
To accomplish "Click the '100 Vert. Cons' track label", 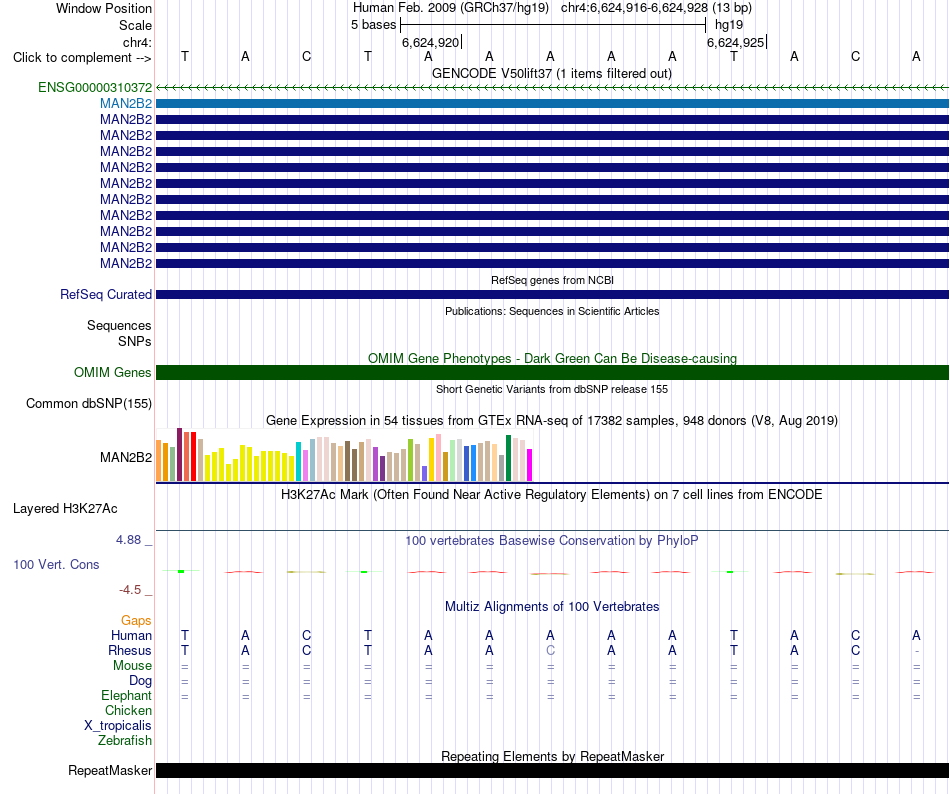I will point(56,564).
